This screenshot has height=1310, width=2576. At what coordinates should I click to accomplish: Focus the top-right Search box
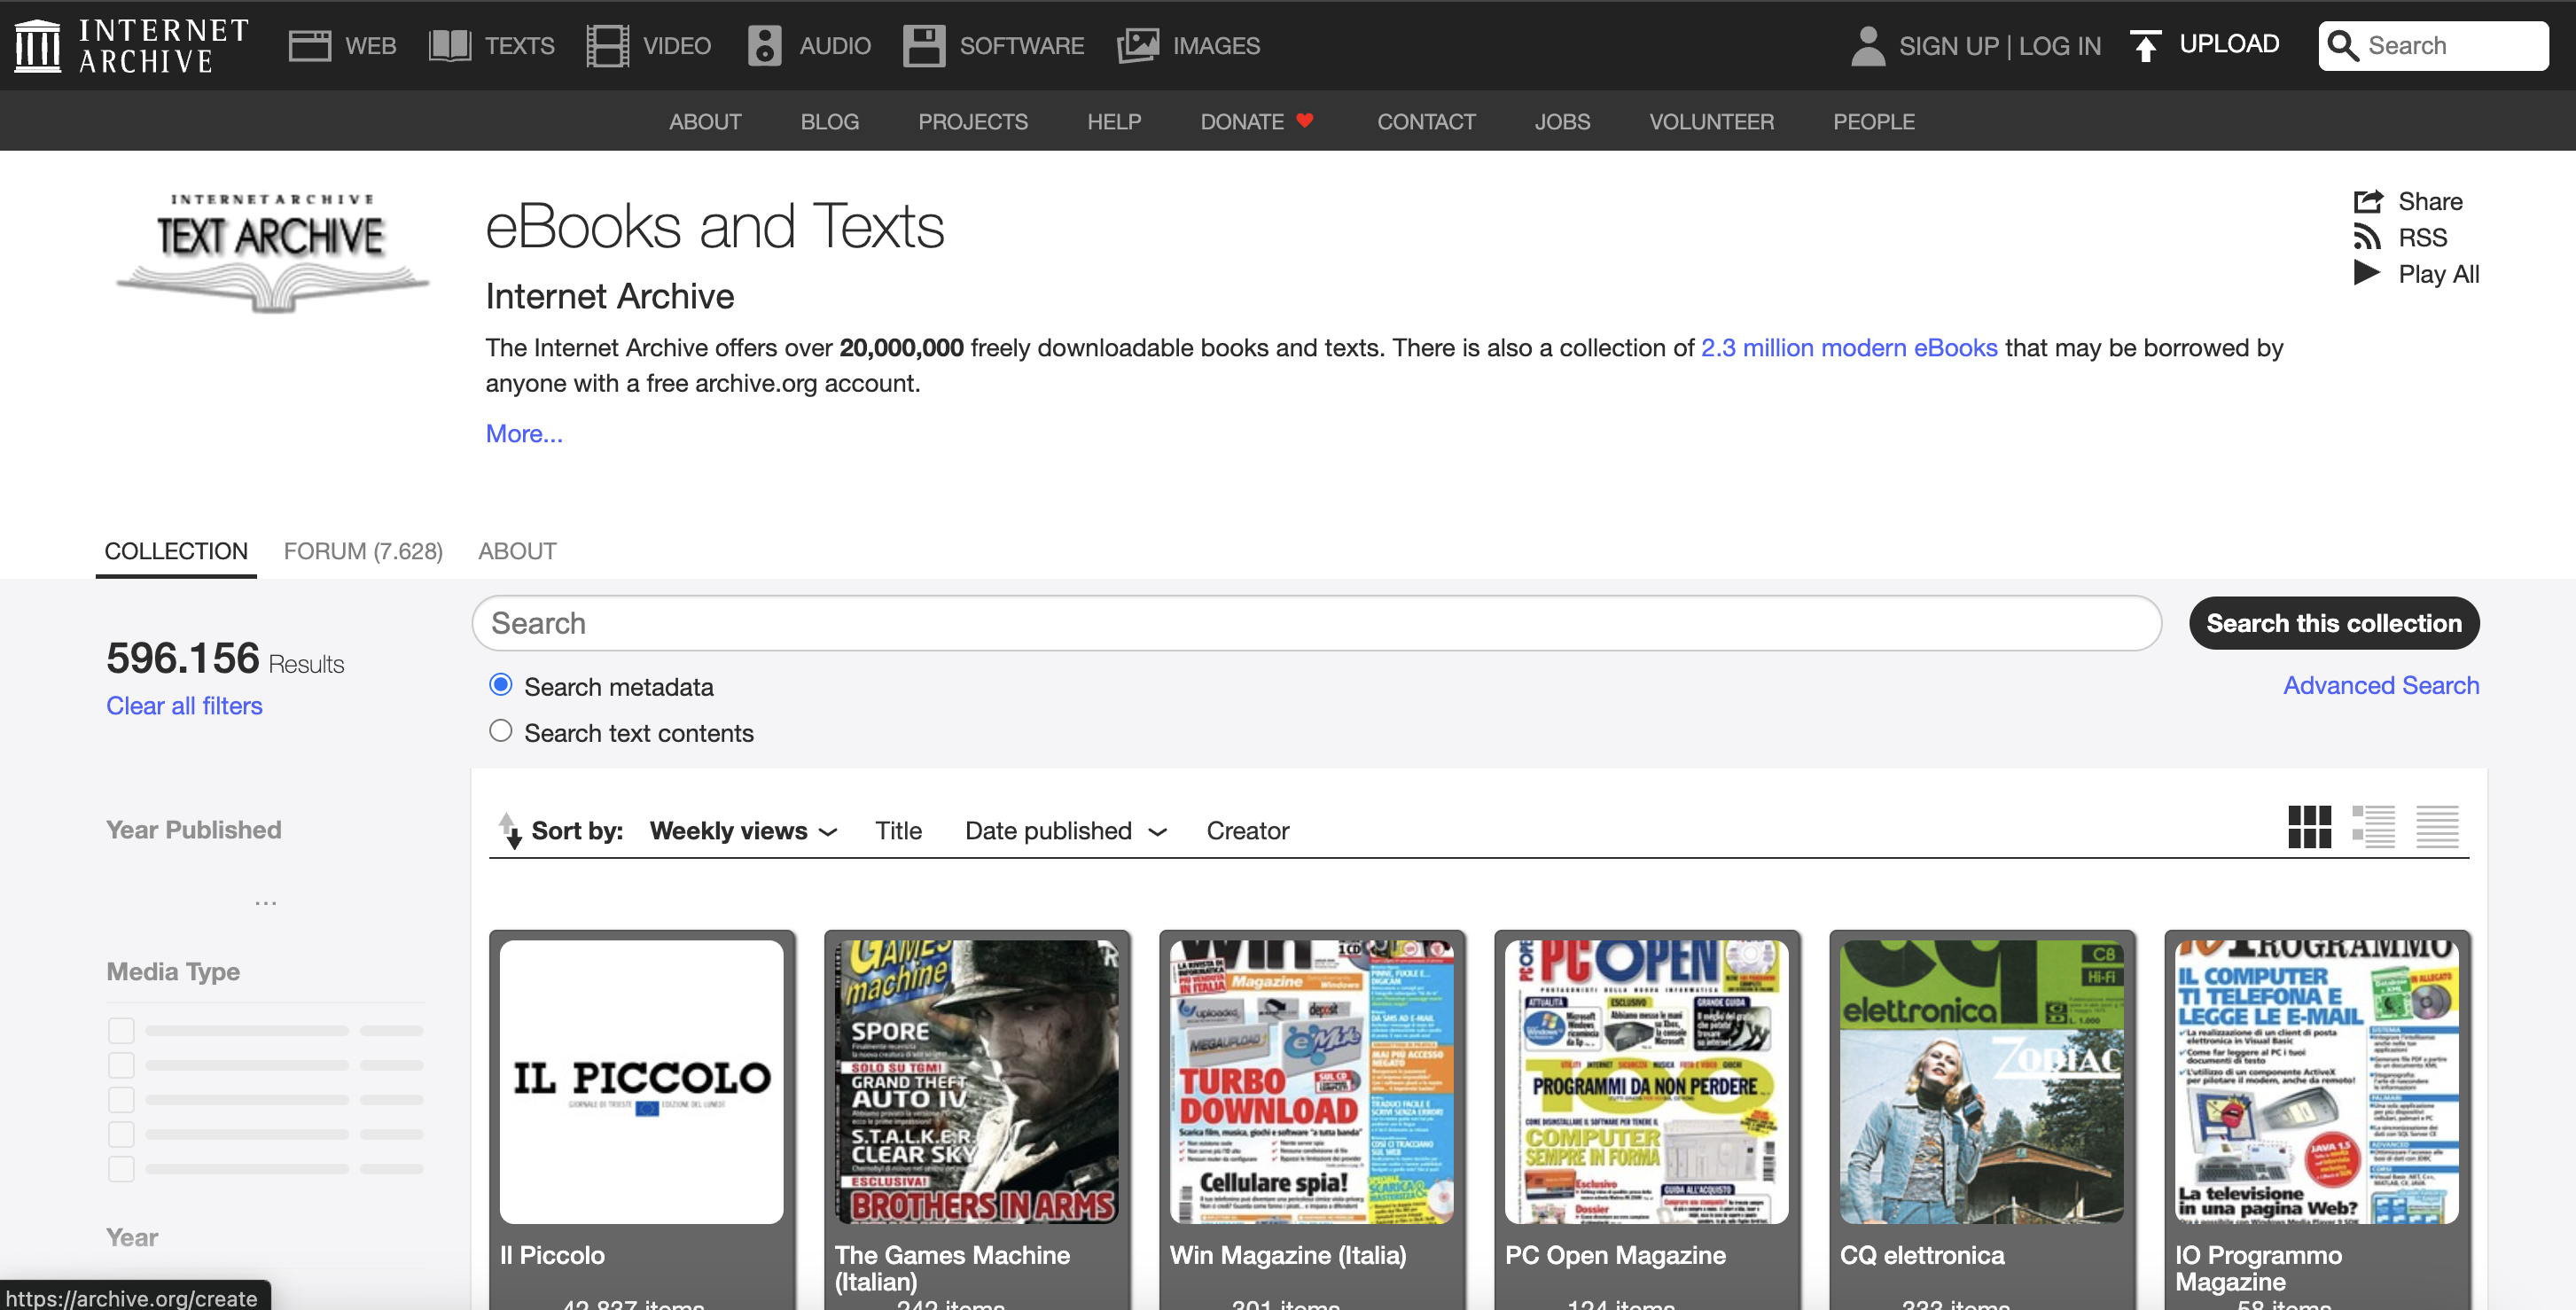pos(2432,45)
